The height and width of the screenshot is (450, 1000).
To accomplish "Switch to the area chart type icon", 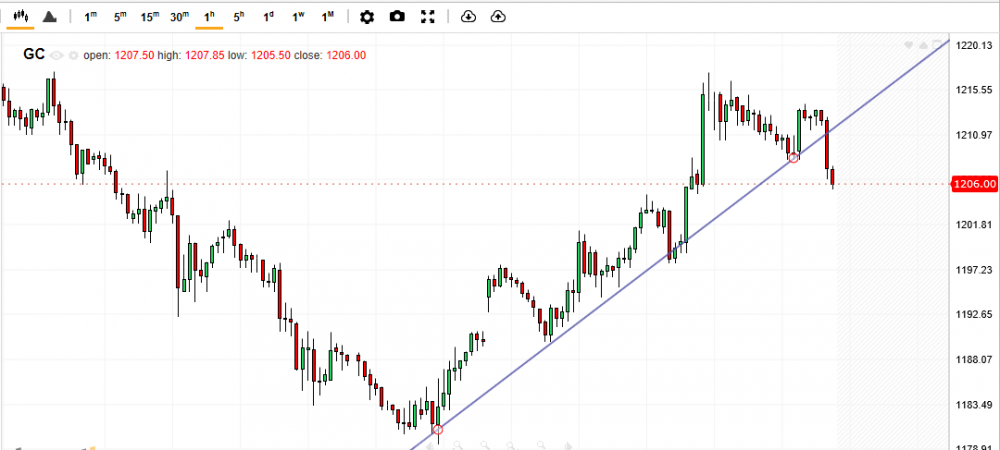I will tap(50, 17).
